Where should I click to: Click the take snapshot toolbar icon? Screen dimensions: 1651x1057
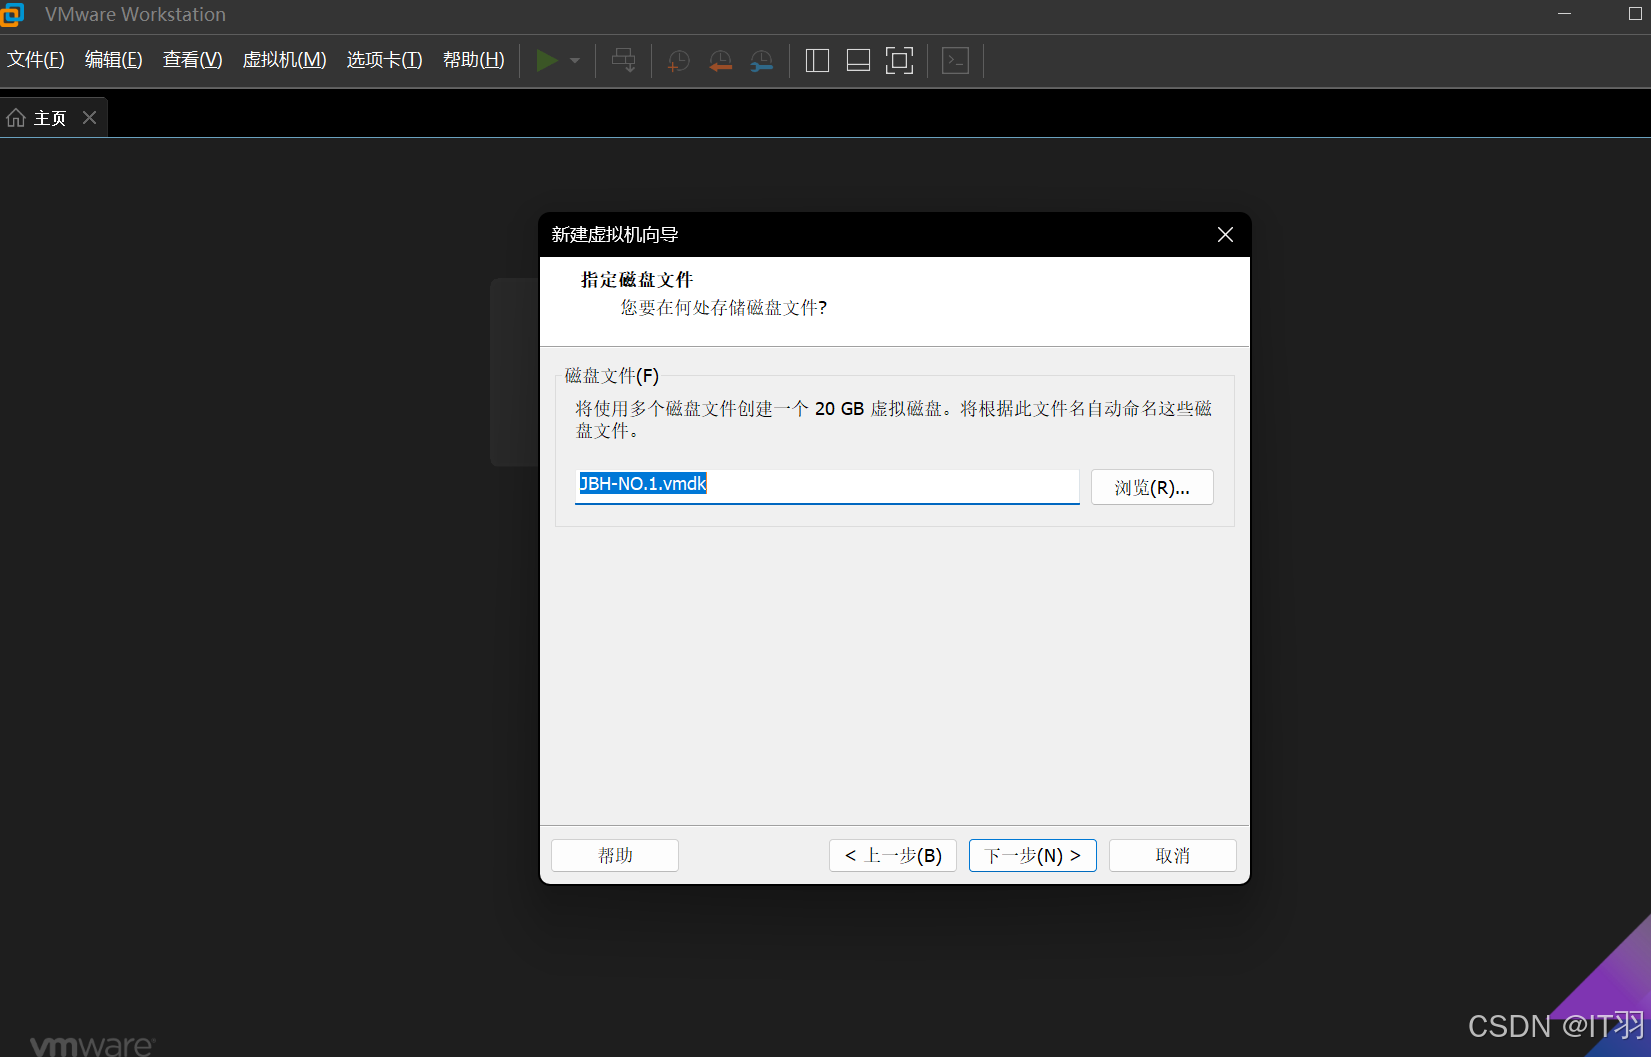pos(678,60)
